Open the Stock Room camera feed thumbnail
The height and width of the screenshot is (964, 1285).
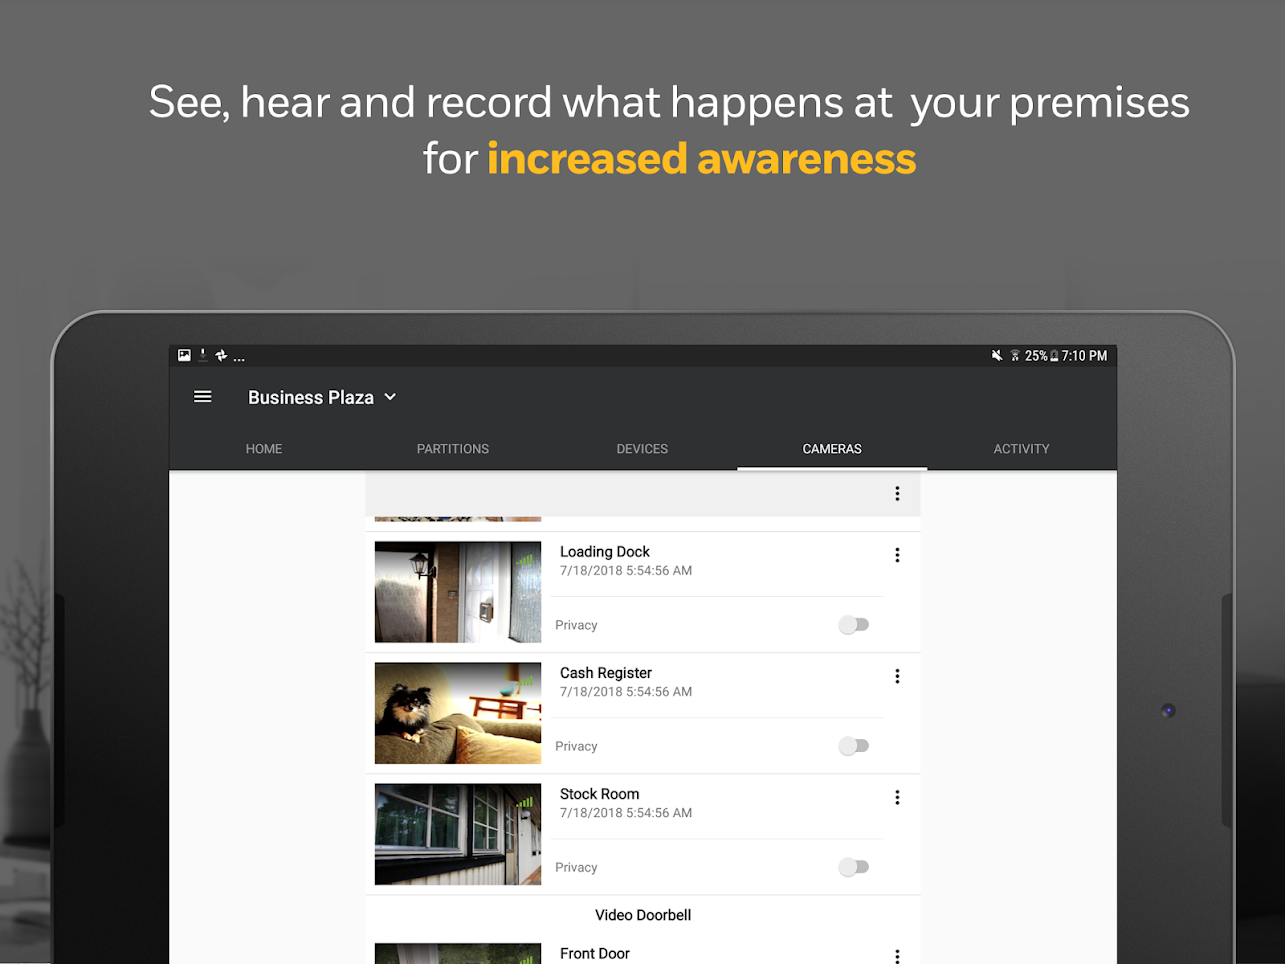pos(458,834)
